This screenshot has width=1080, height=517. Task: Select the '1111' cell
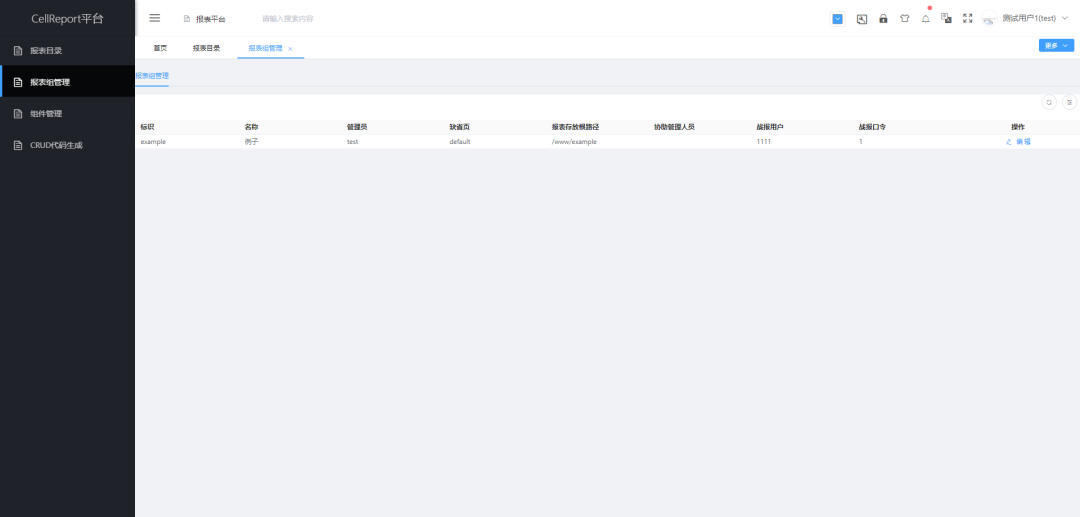point(763,141)
